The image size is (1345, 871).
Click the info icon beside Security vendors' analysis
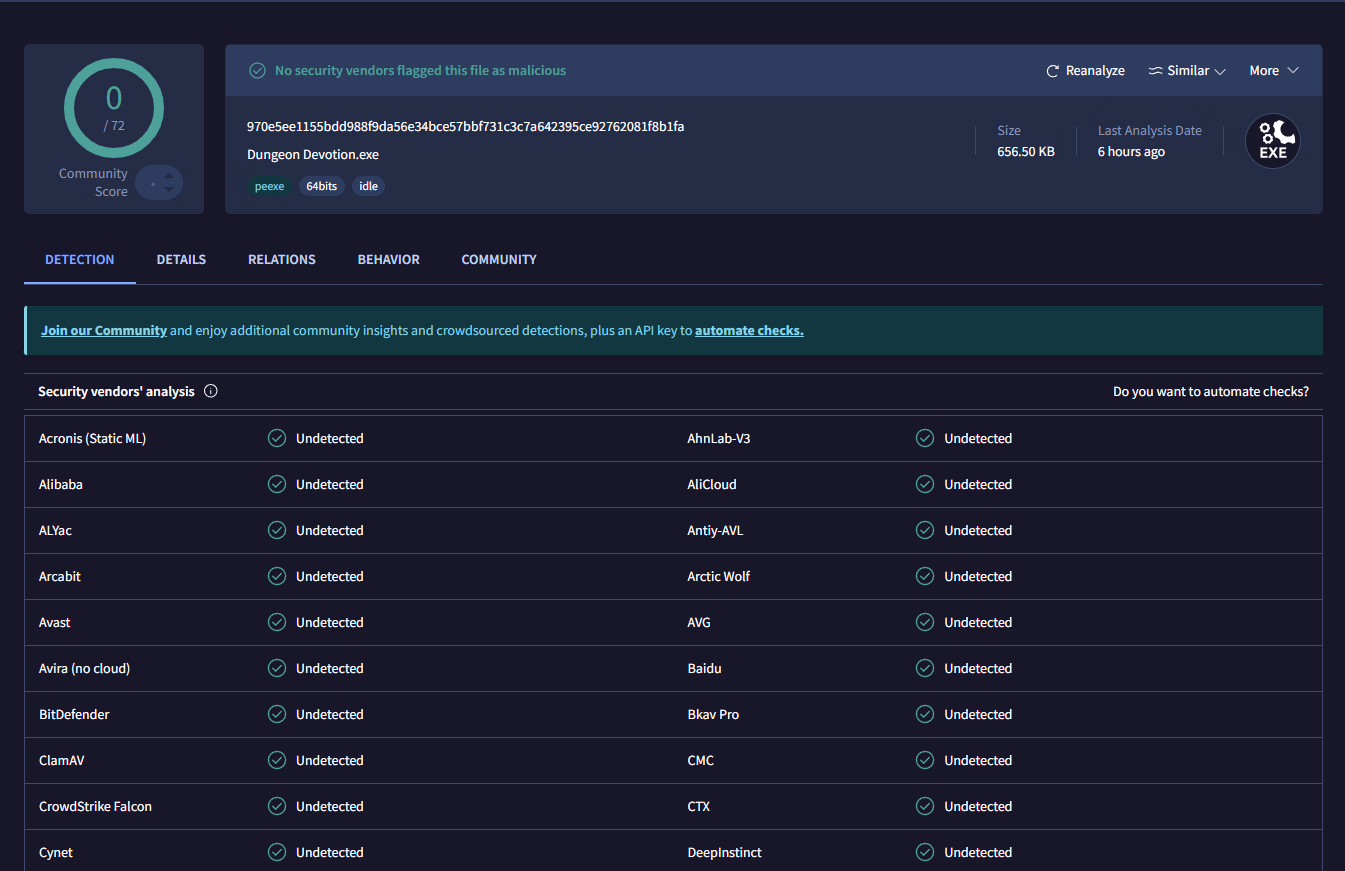(211, 391)
